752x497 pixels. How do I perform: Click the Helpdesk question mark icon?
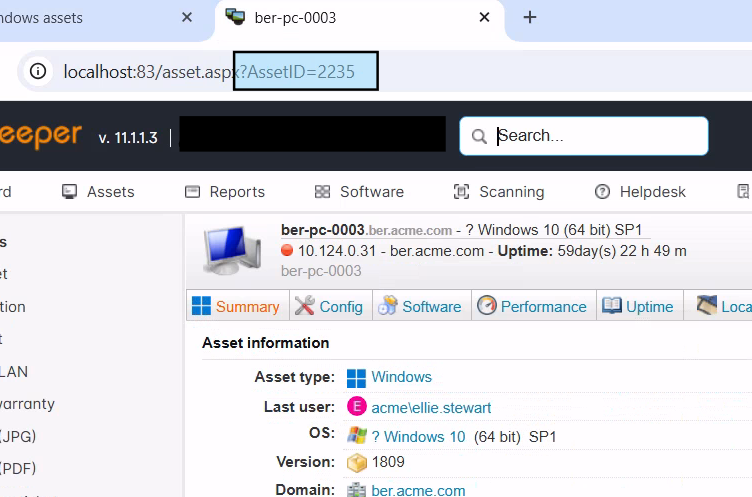point(602,192)
